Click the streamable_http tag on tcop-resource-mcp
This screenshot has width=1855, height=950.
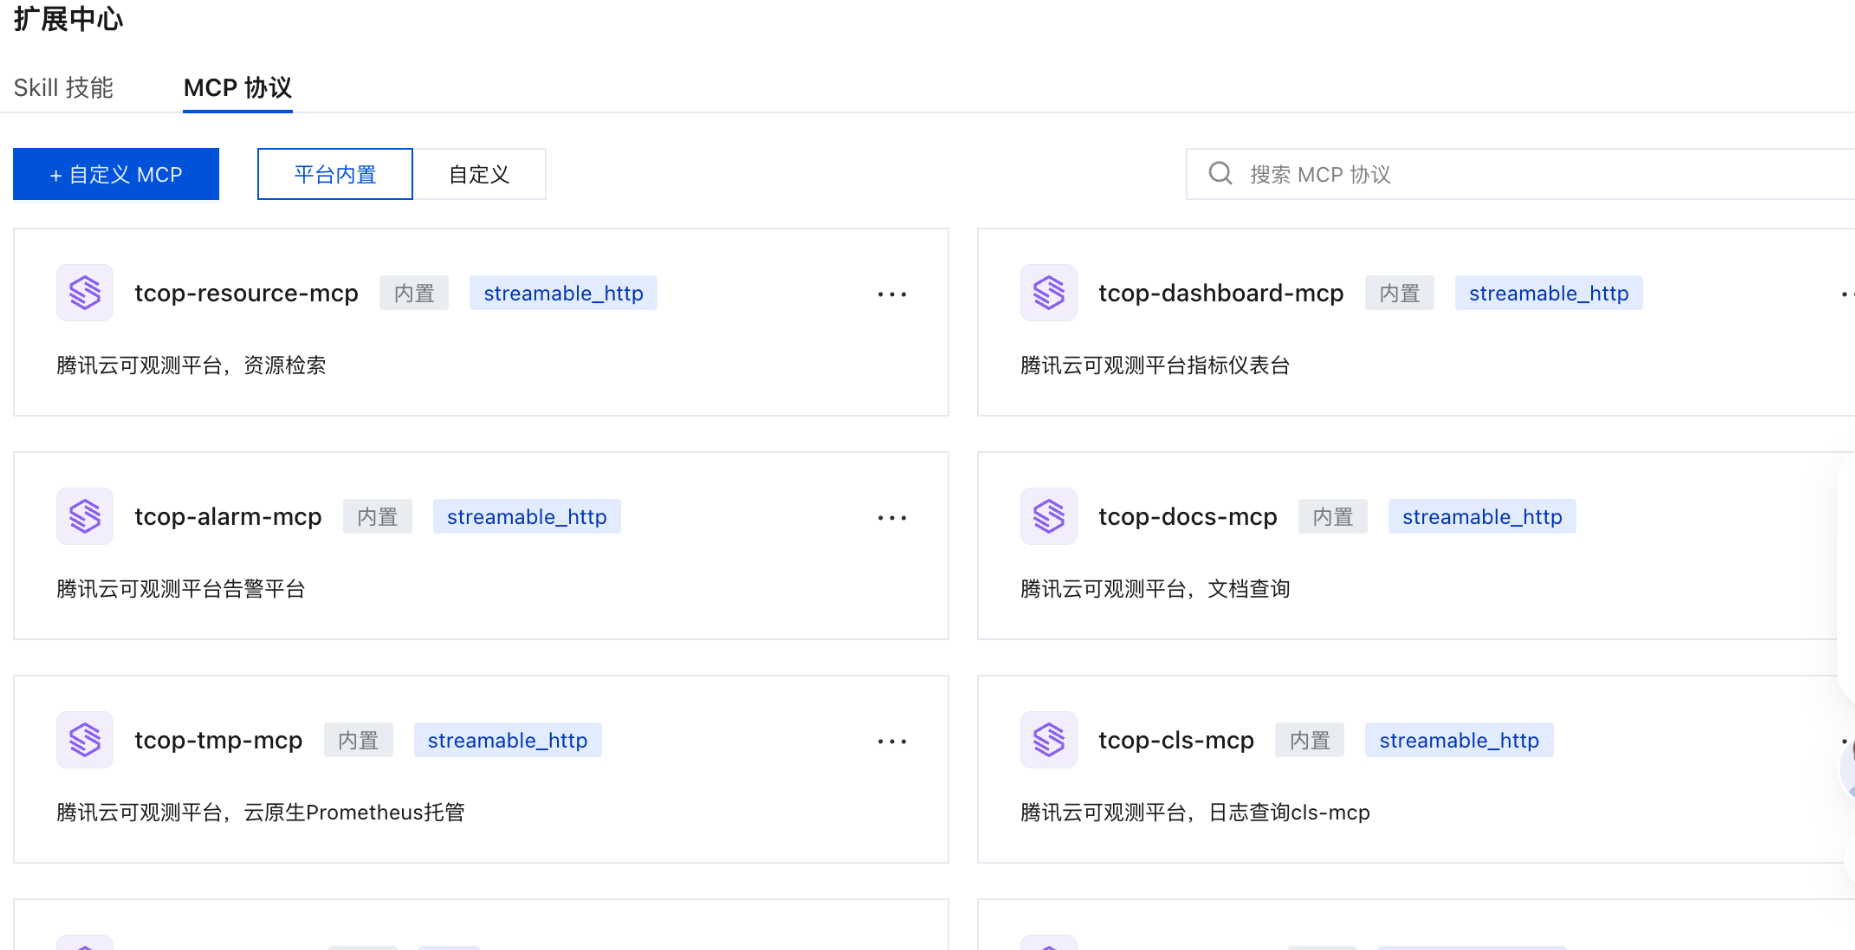coord(563,293)
